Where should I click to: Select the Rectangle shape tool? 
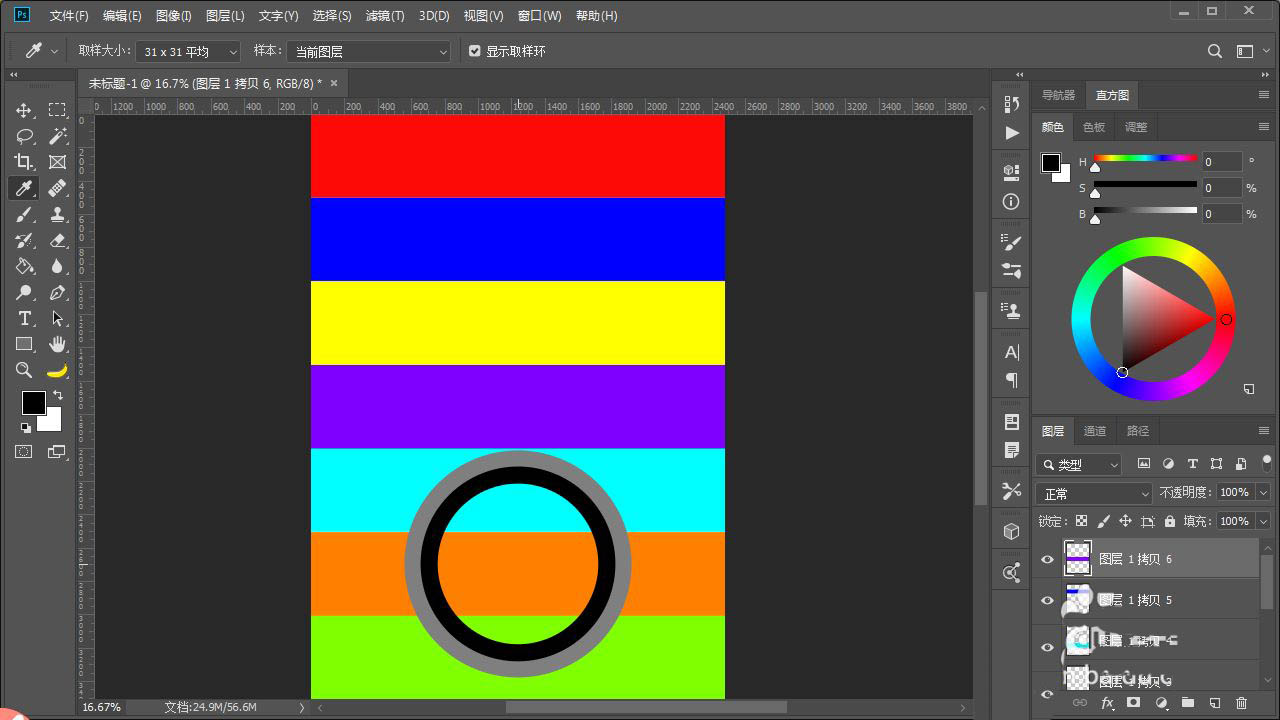24,344
